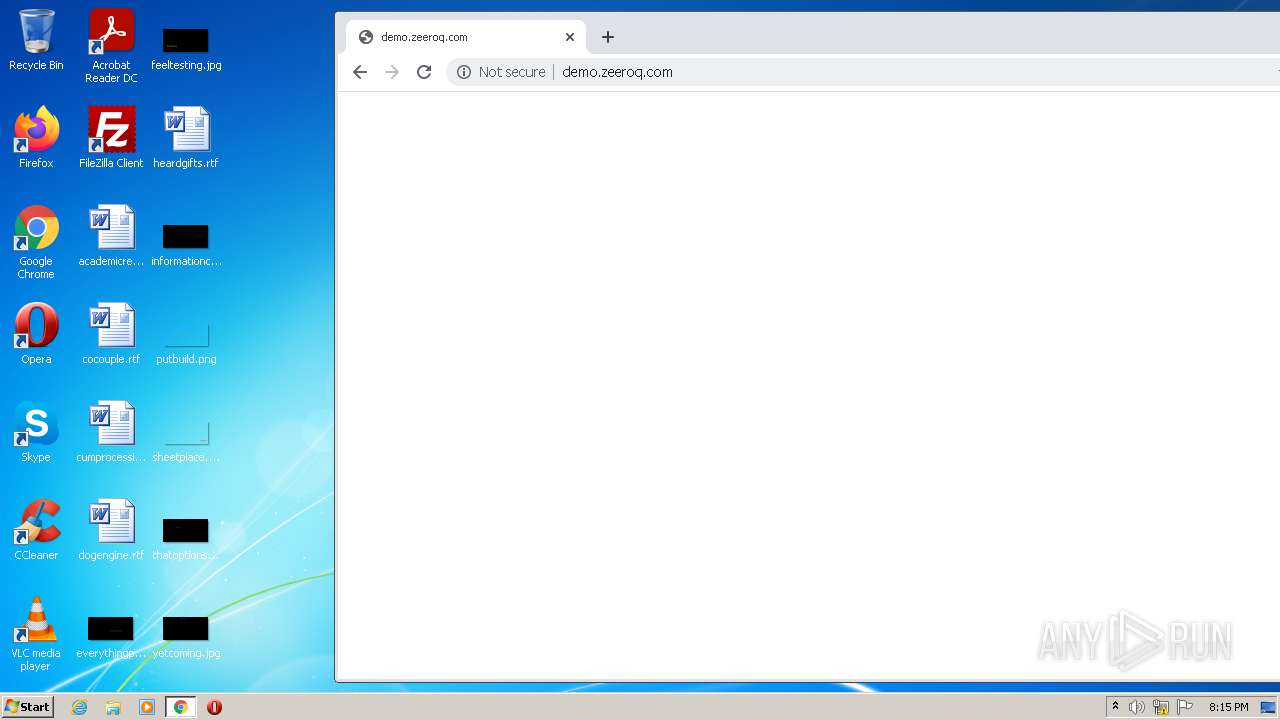Select the thatoptions... file icon
Screen dimensions: 1280x720
click(186, 538)
